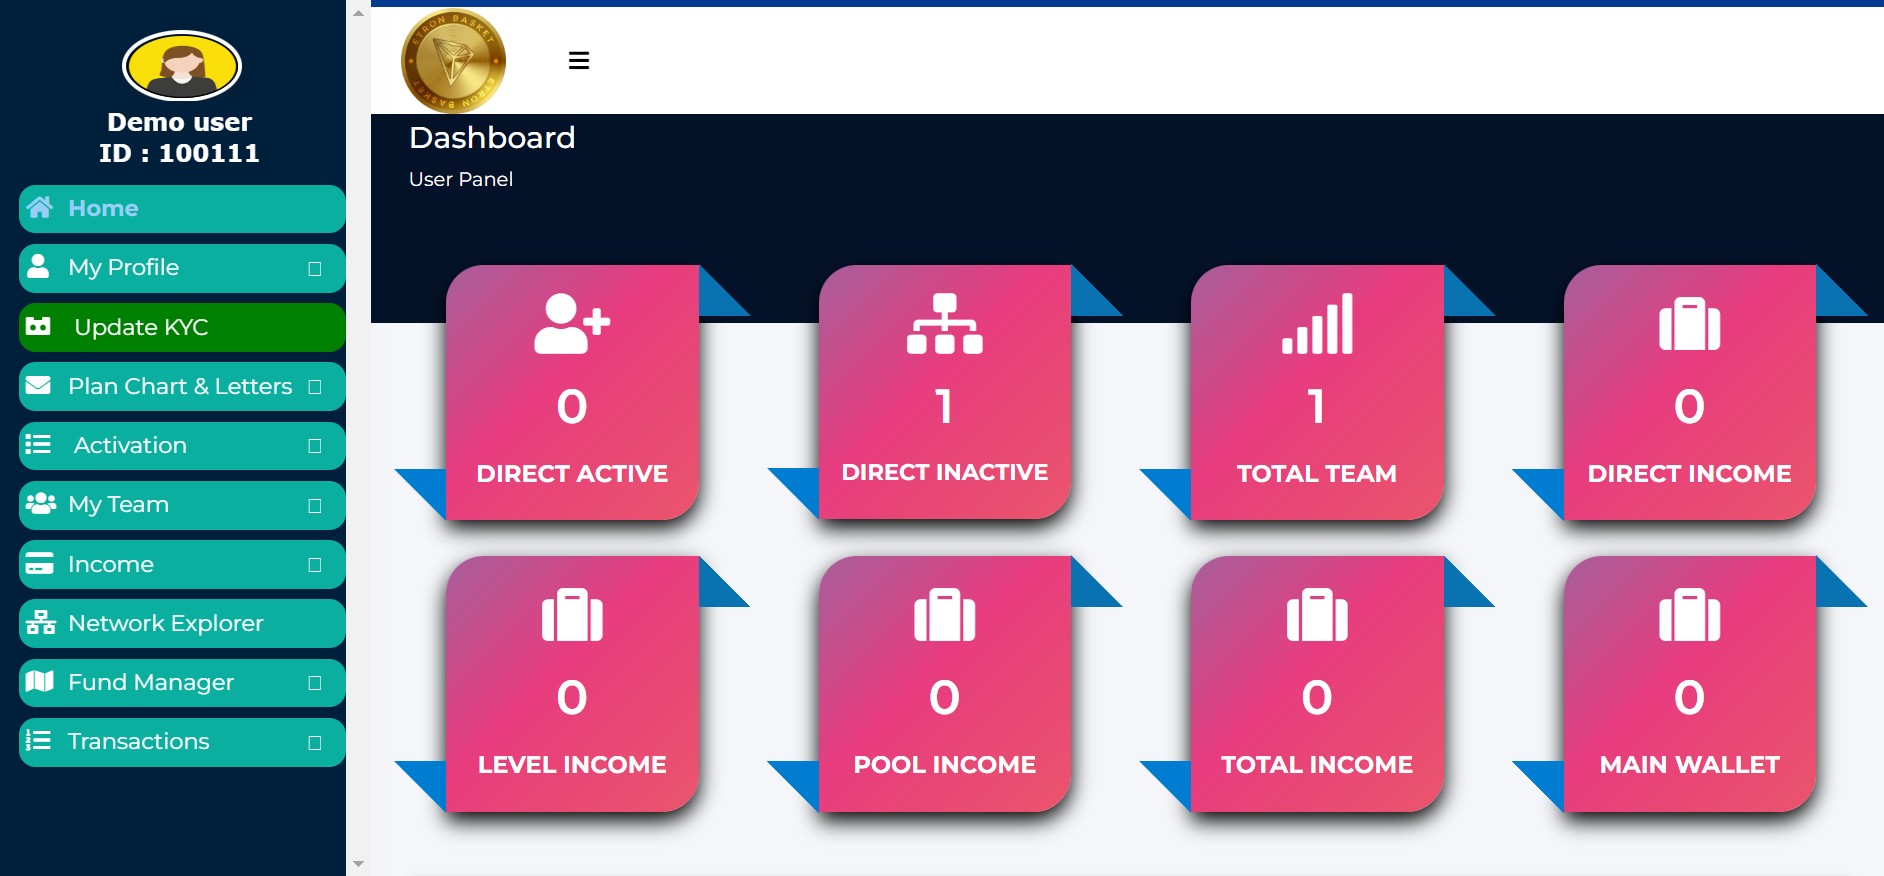1884x876 pixels.
Task: Click the Direct Income briefcase icon
Action: pyautogui.click(x=1689, y=324)
